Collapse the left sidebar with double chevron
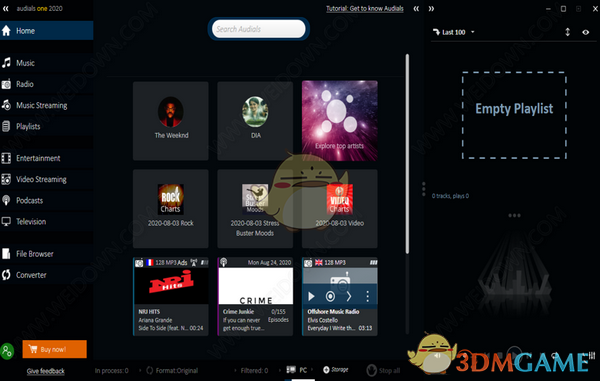Screen dimensions: 600x381 (6, 8)
